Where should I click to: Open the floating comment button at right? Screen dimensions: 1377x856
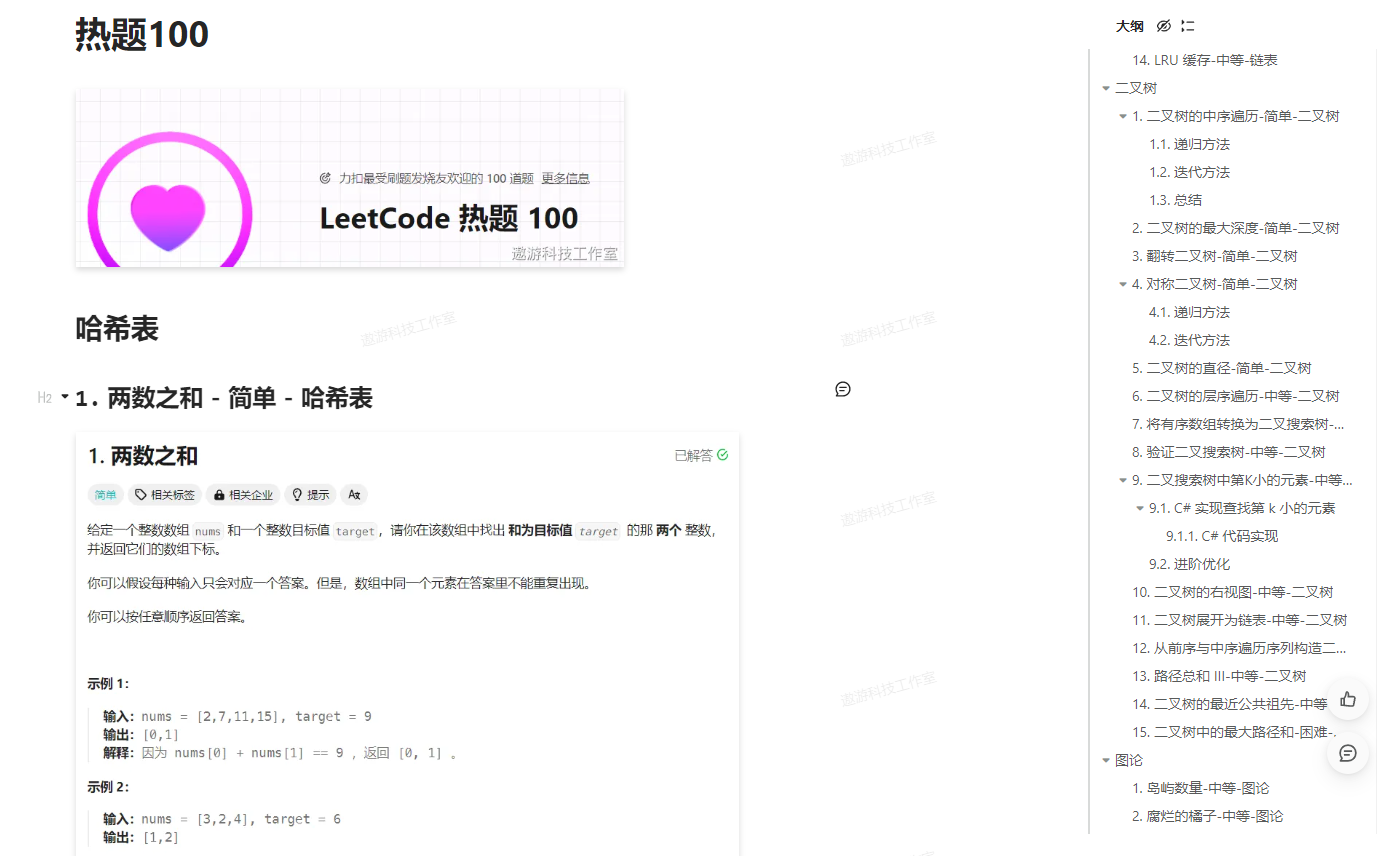click(1347, 753)
